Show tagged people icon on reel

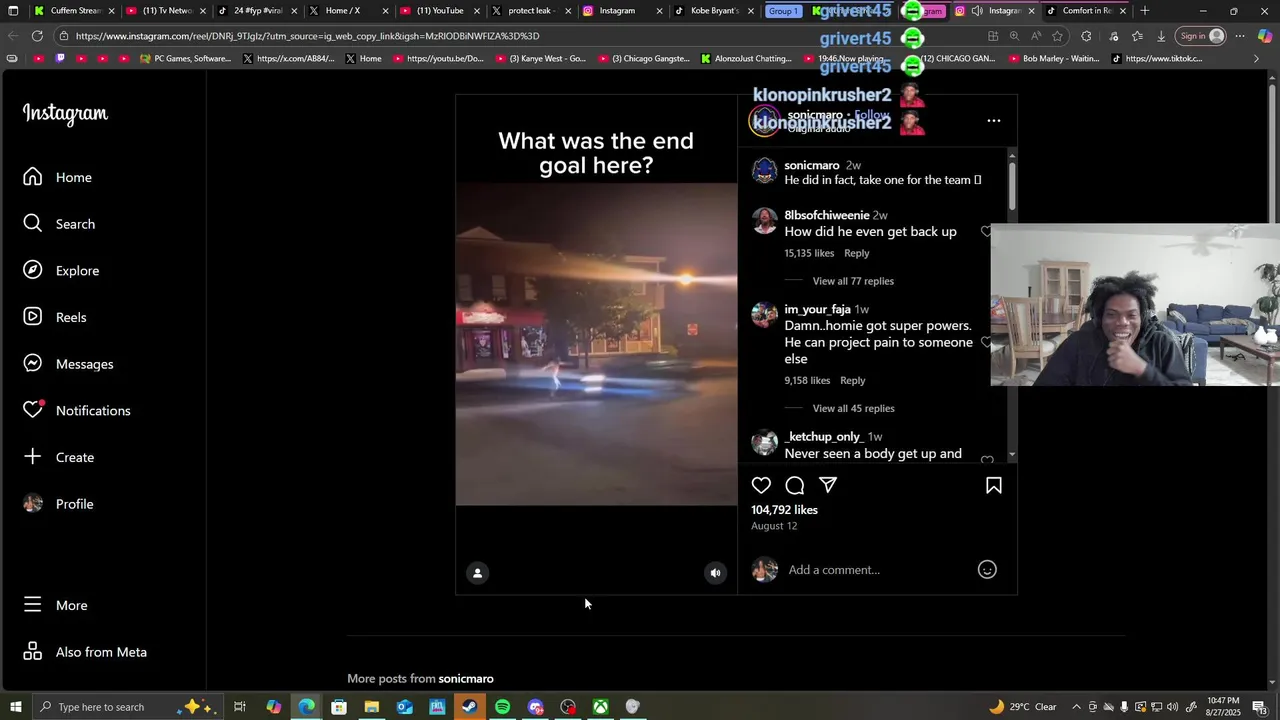point(477,573)
